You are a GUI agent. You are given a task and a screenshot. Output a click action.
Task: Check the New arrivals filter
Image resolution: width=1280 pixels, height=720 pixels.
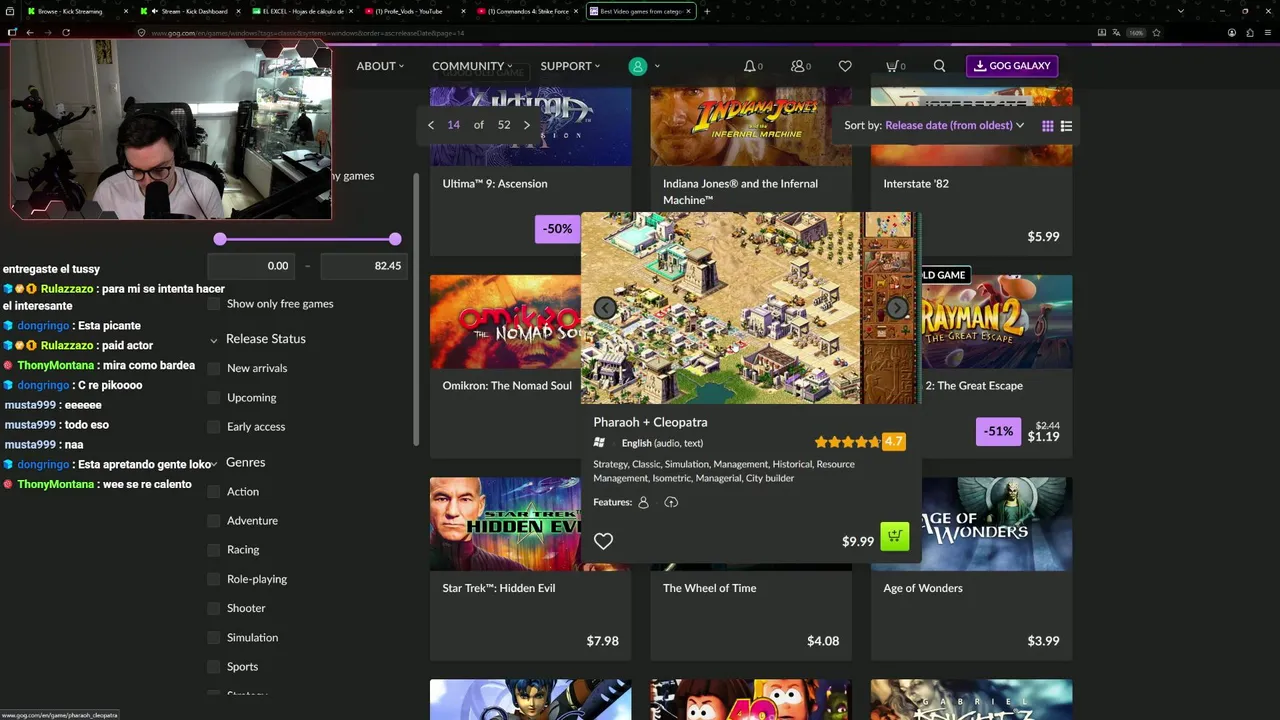coord(214,368)
